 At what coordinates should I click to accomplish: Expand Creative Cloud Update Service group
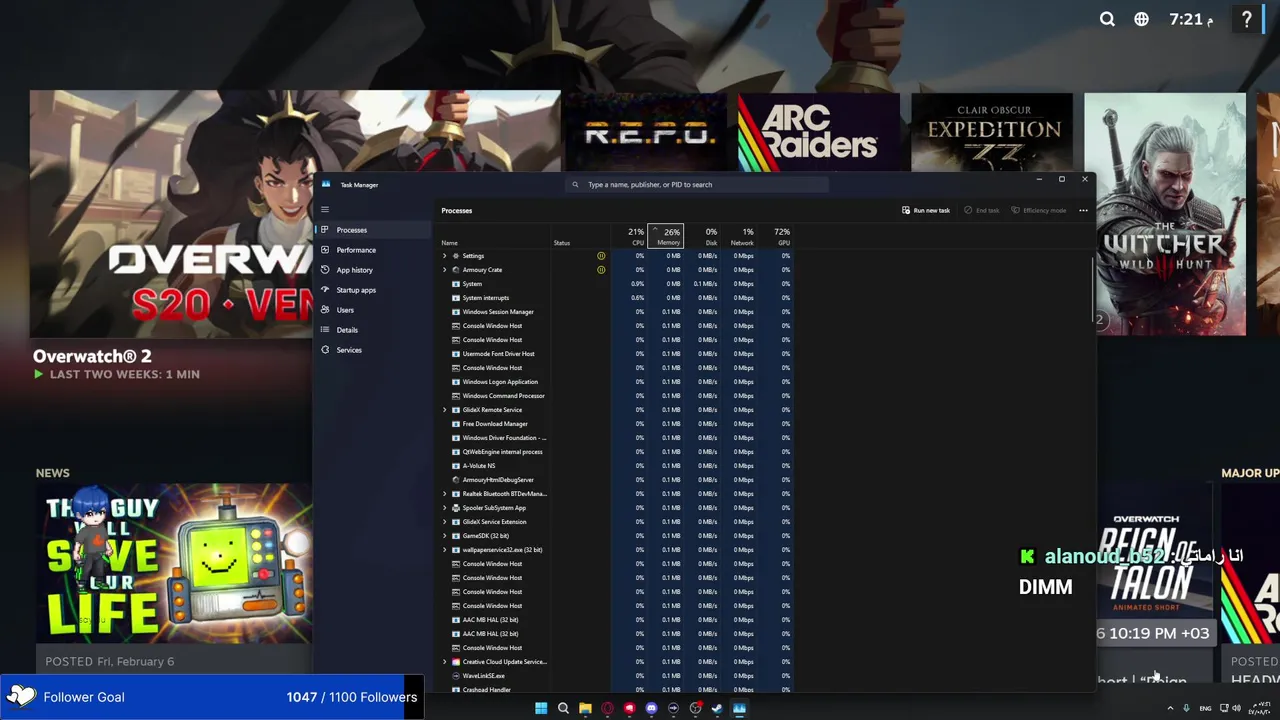[445, 662]
